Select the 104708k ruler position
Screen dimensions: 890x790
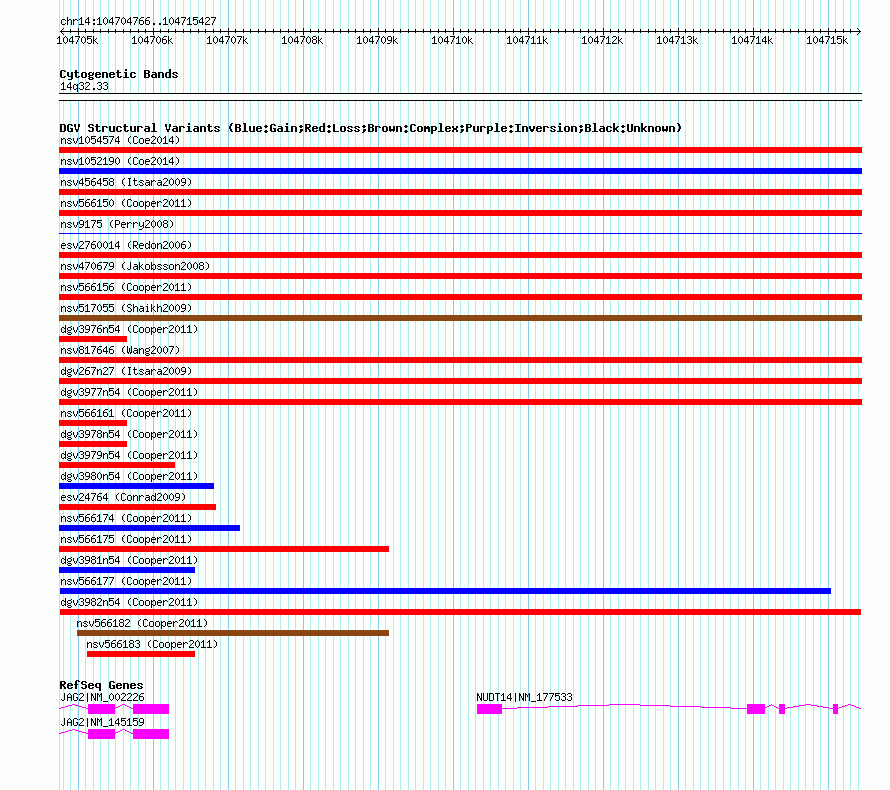pos(302,40)
